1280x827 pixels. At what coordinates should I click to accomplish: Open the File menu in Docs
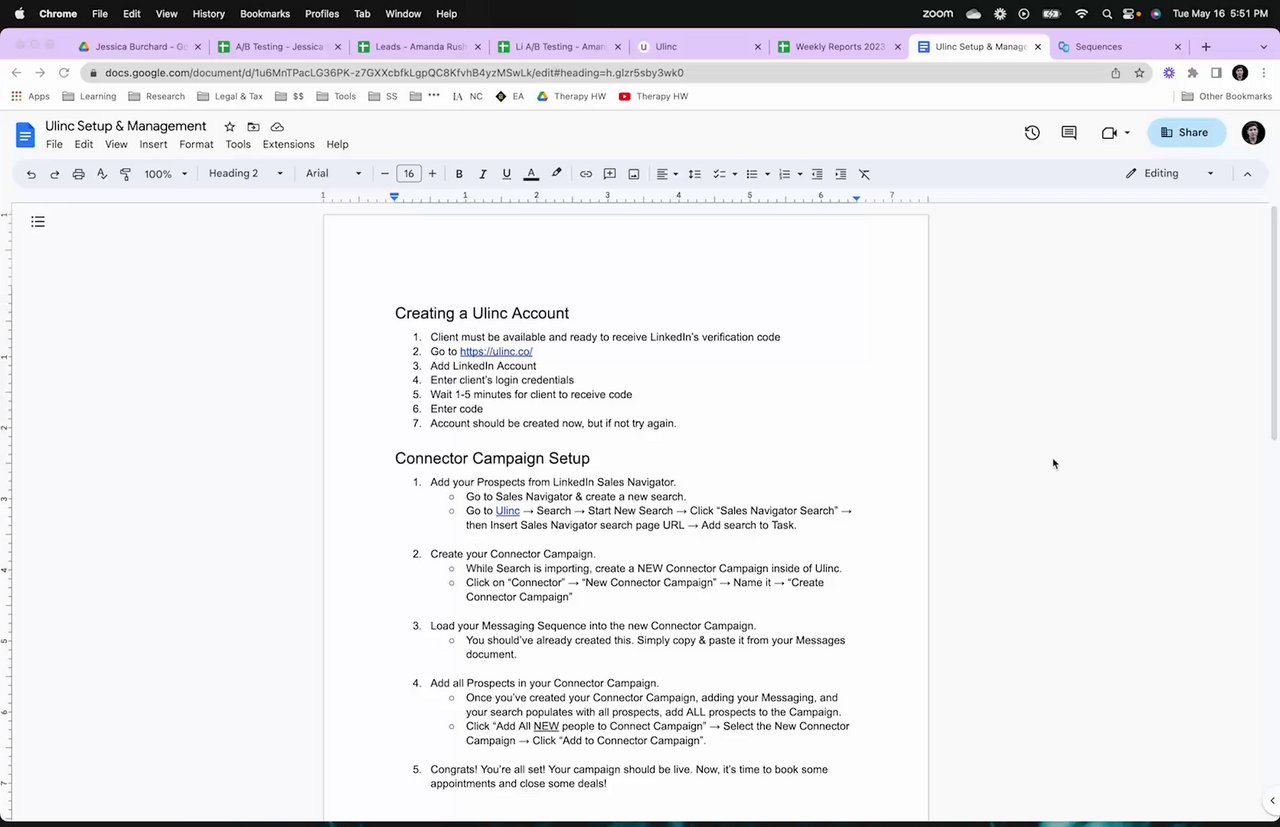pyautogui.click(x=54, y=144)
